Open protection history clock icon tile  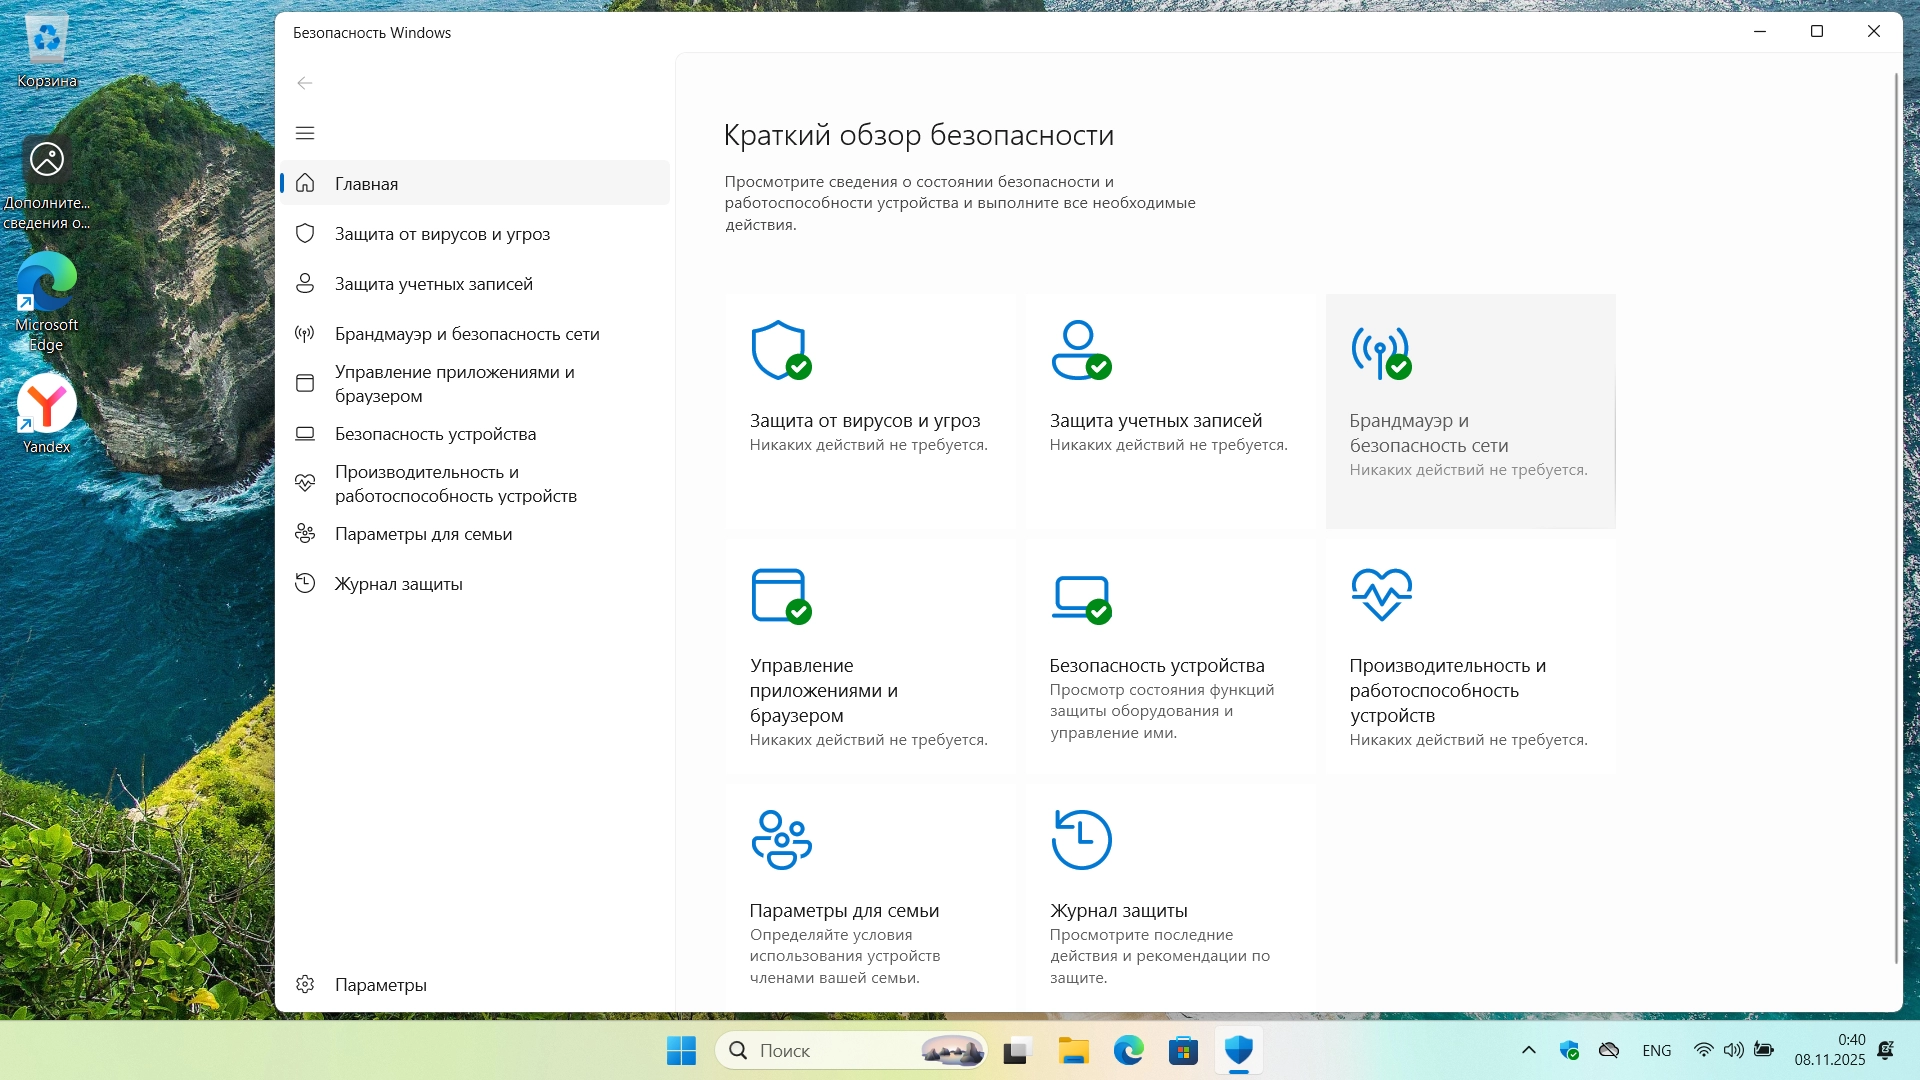[1081, 840]
